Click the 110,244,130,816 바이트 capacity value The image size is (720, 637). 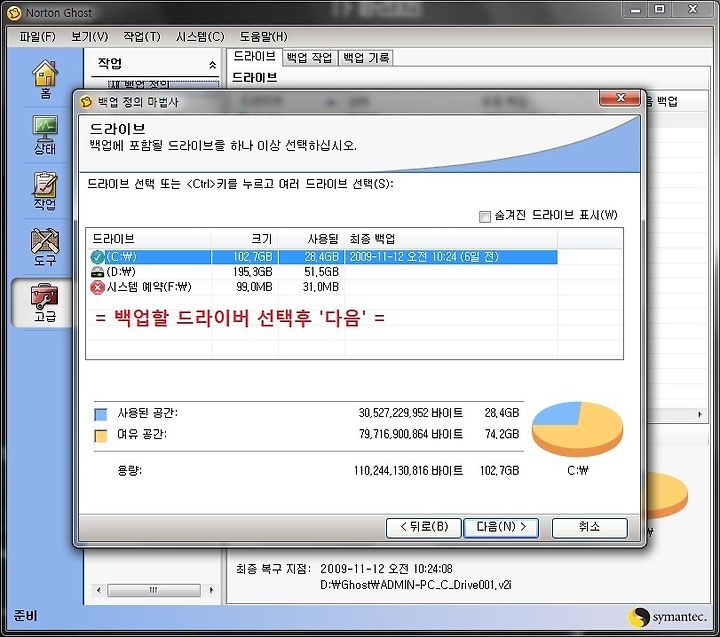click(408, 471)
